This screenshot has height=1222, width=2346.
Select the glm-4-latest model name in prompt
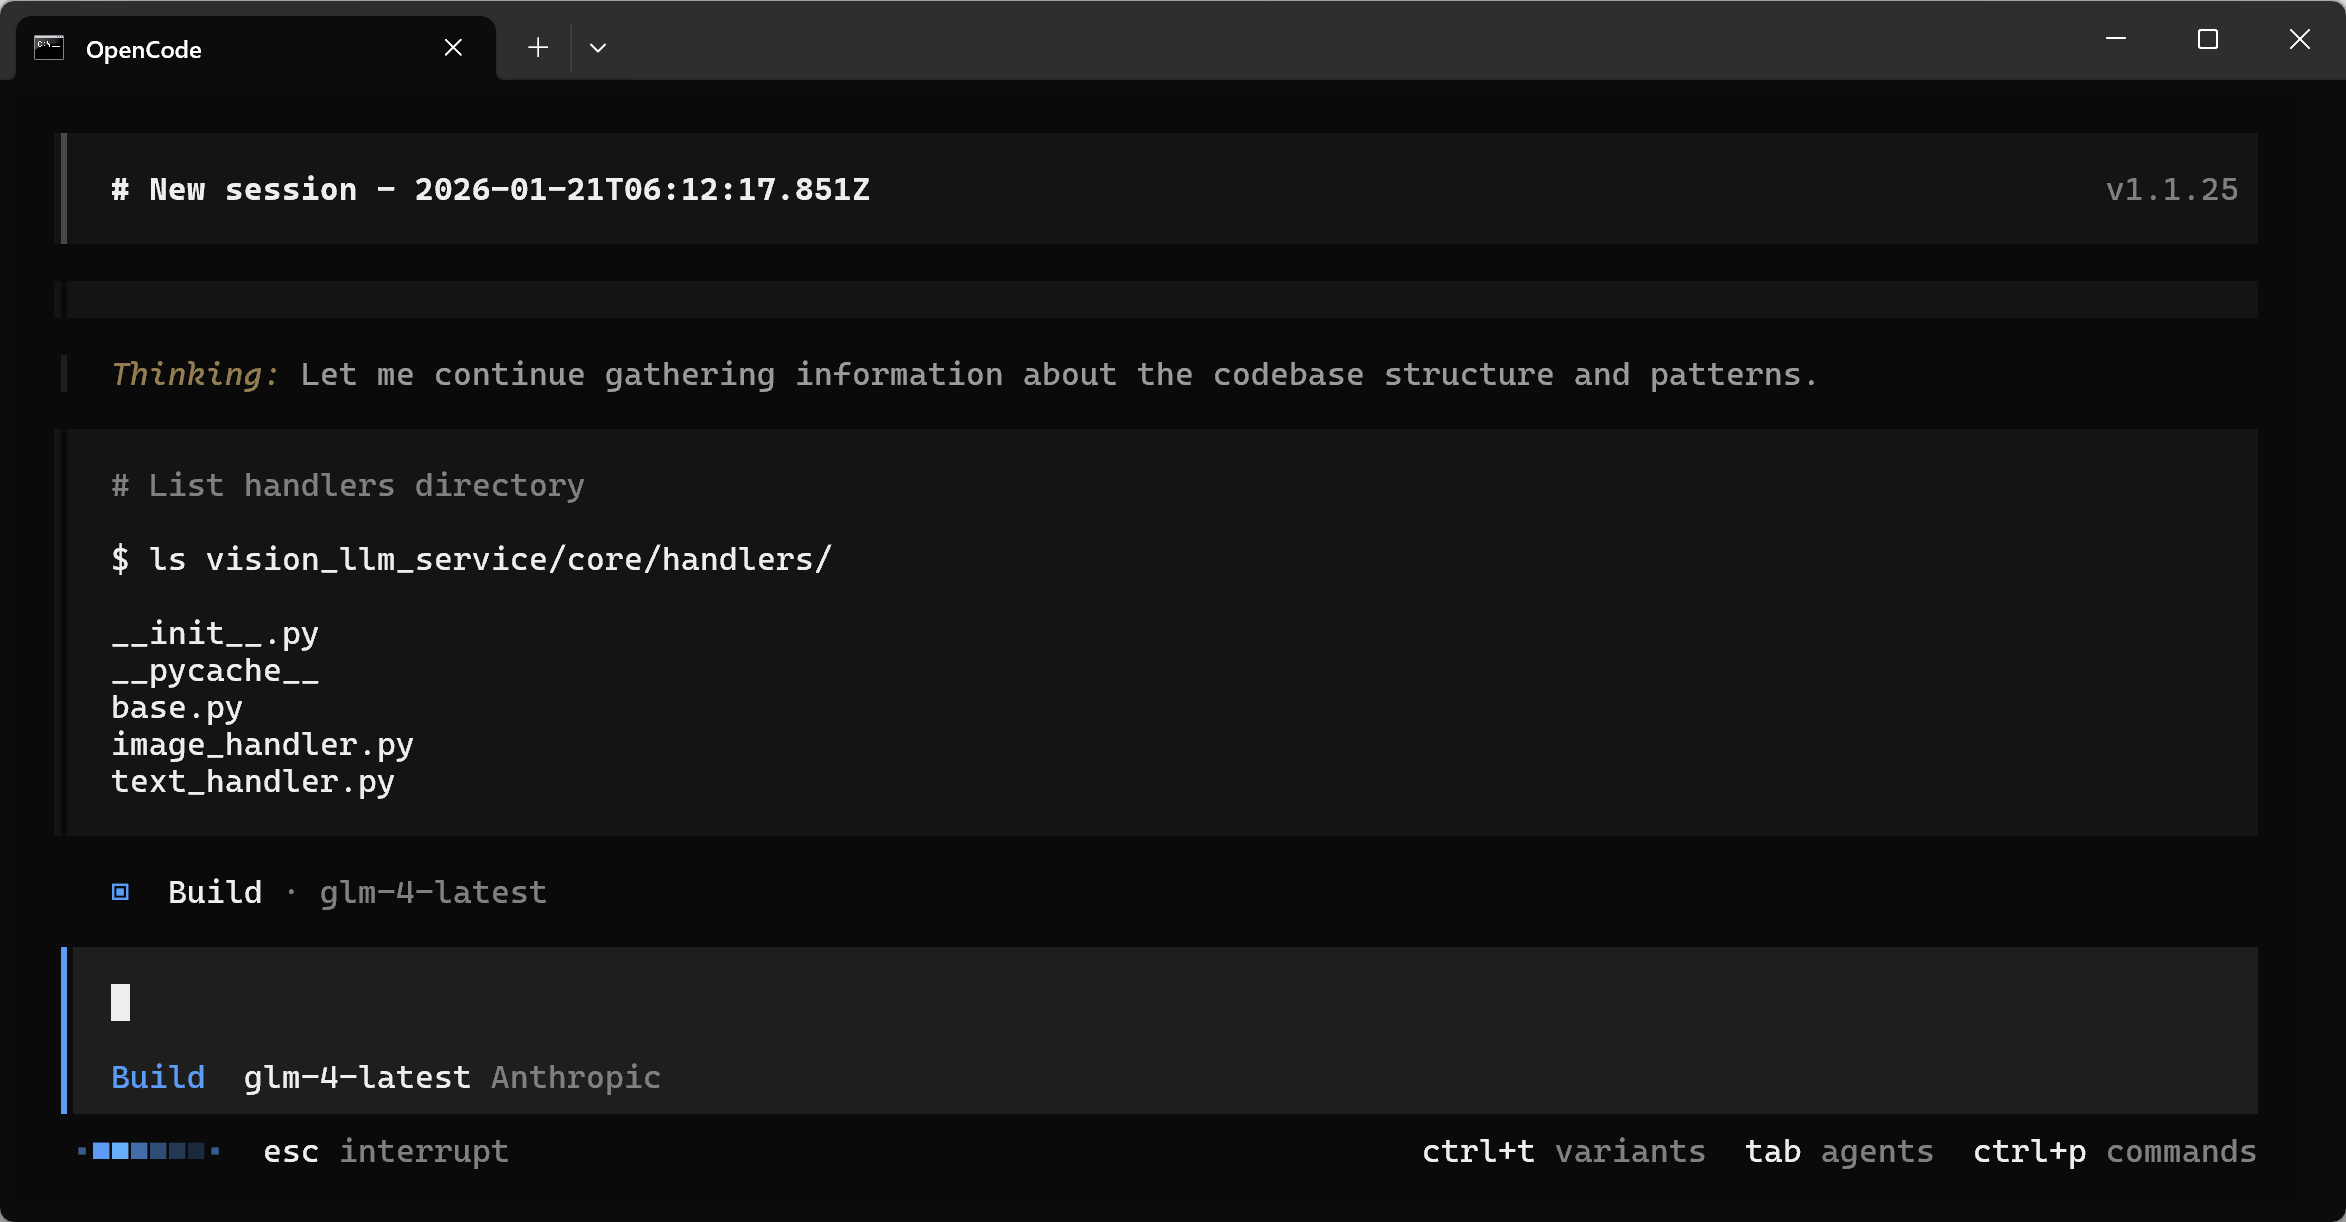click(357, 1077)
